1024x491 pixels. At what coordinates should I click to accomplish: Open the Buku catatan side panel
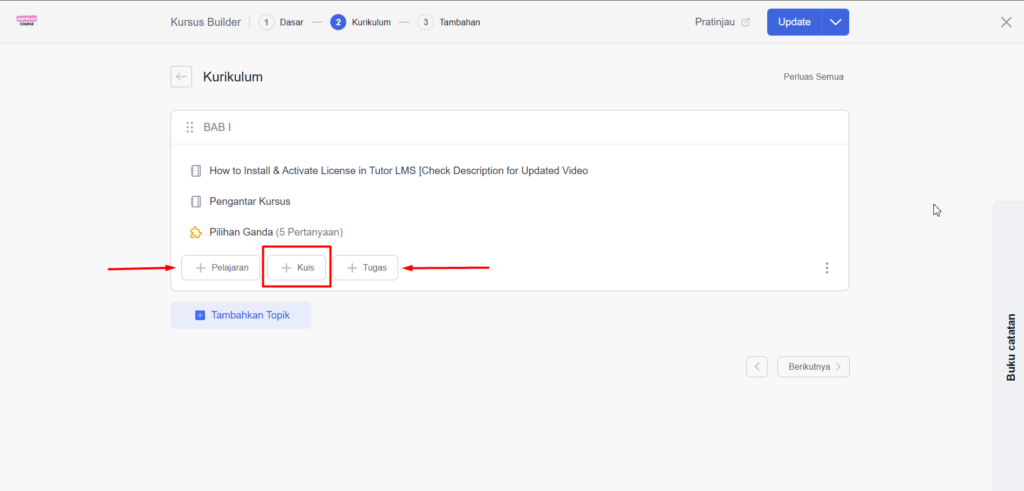pos(1010,347)
